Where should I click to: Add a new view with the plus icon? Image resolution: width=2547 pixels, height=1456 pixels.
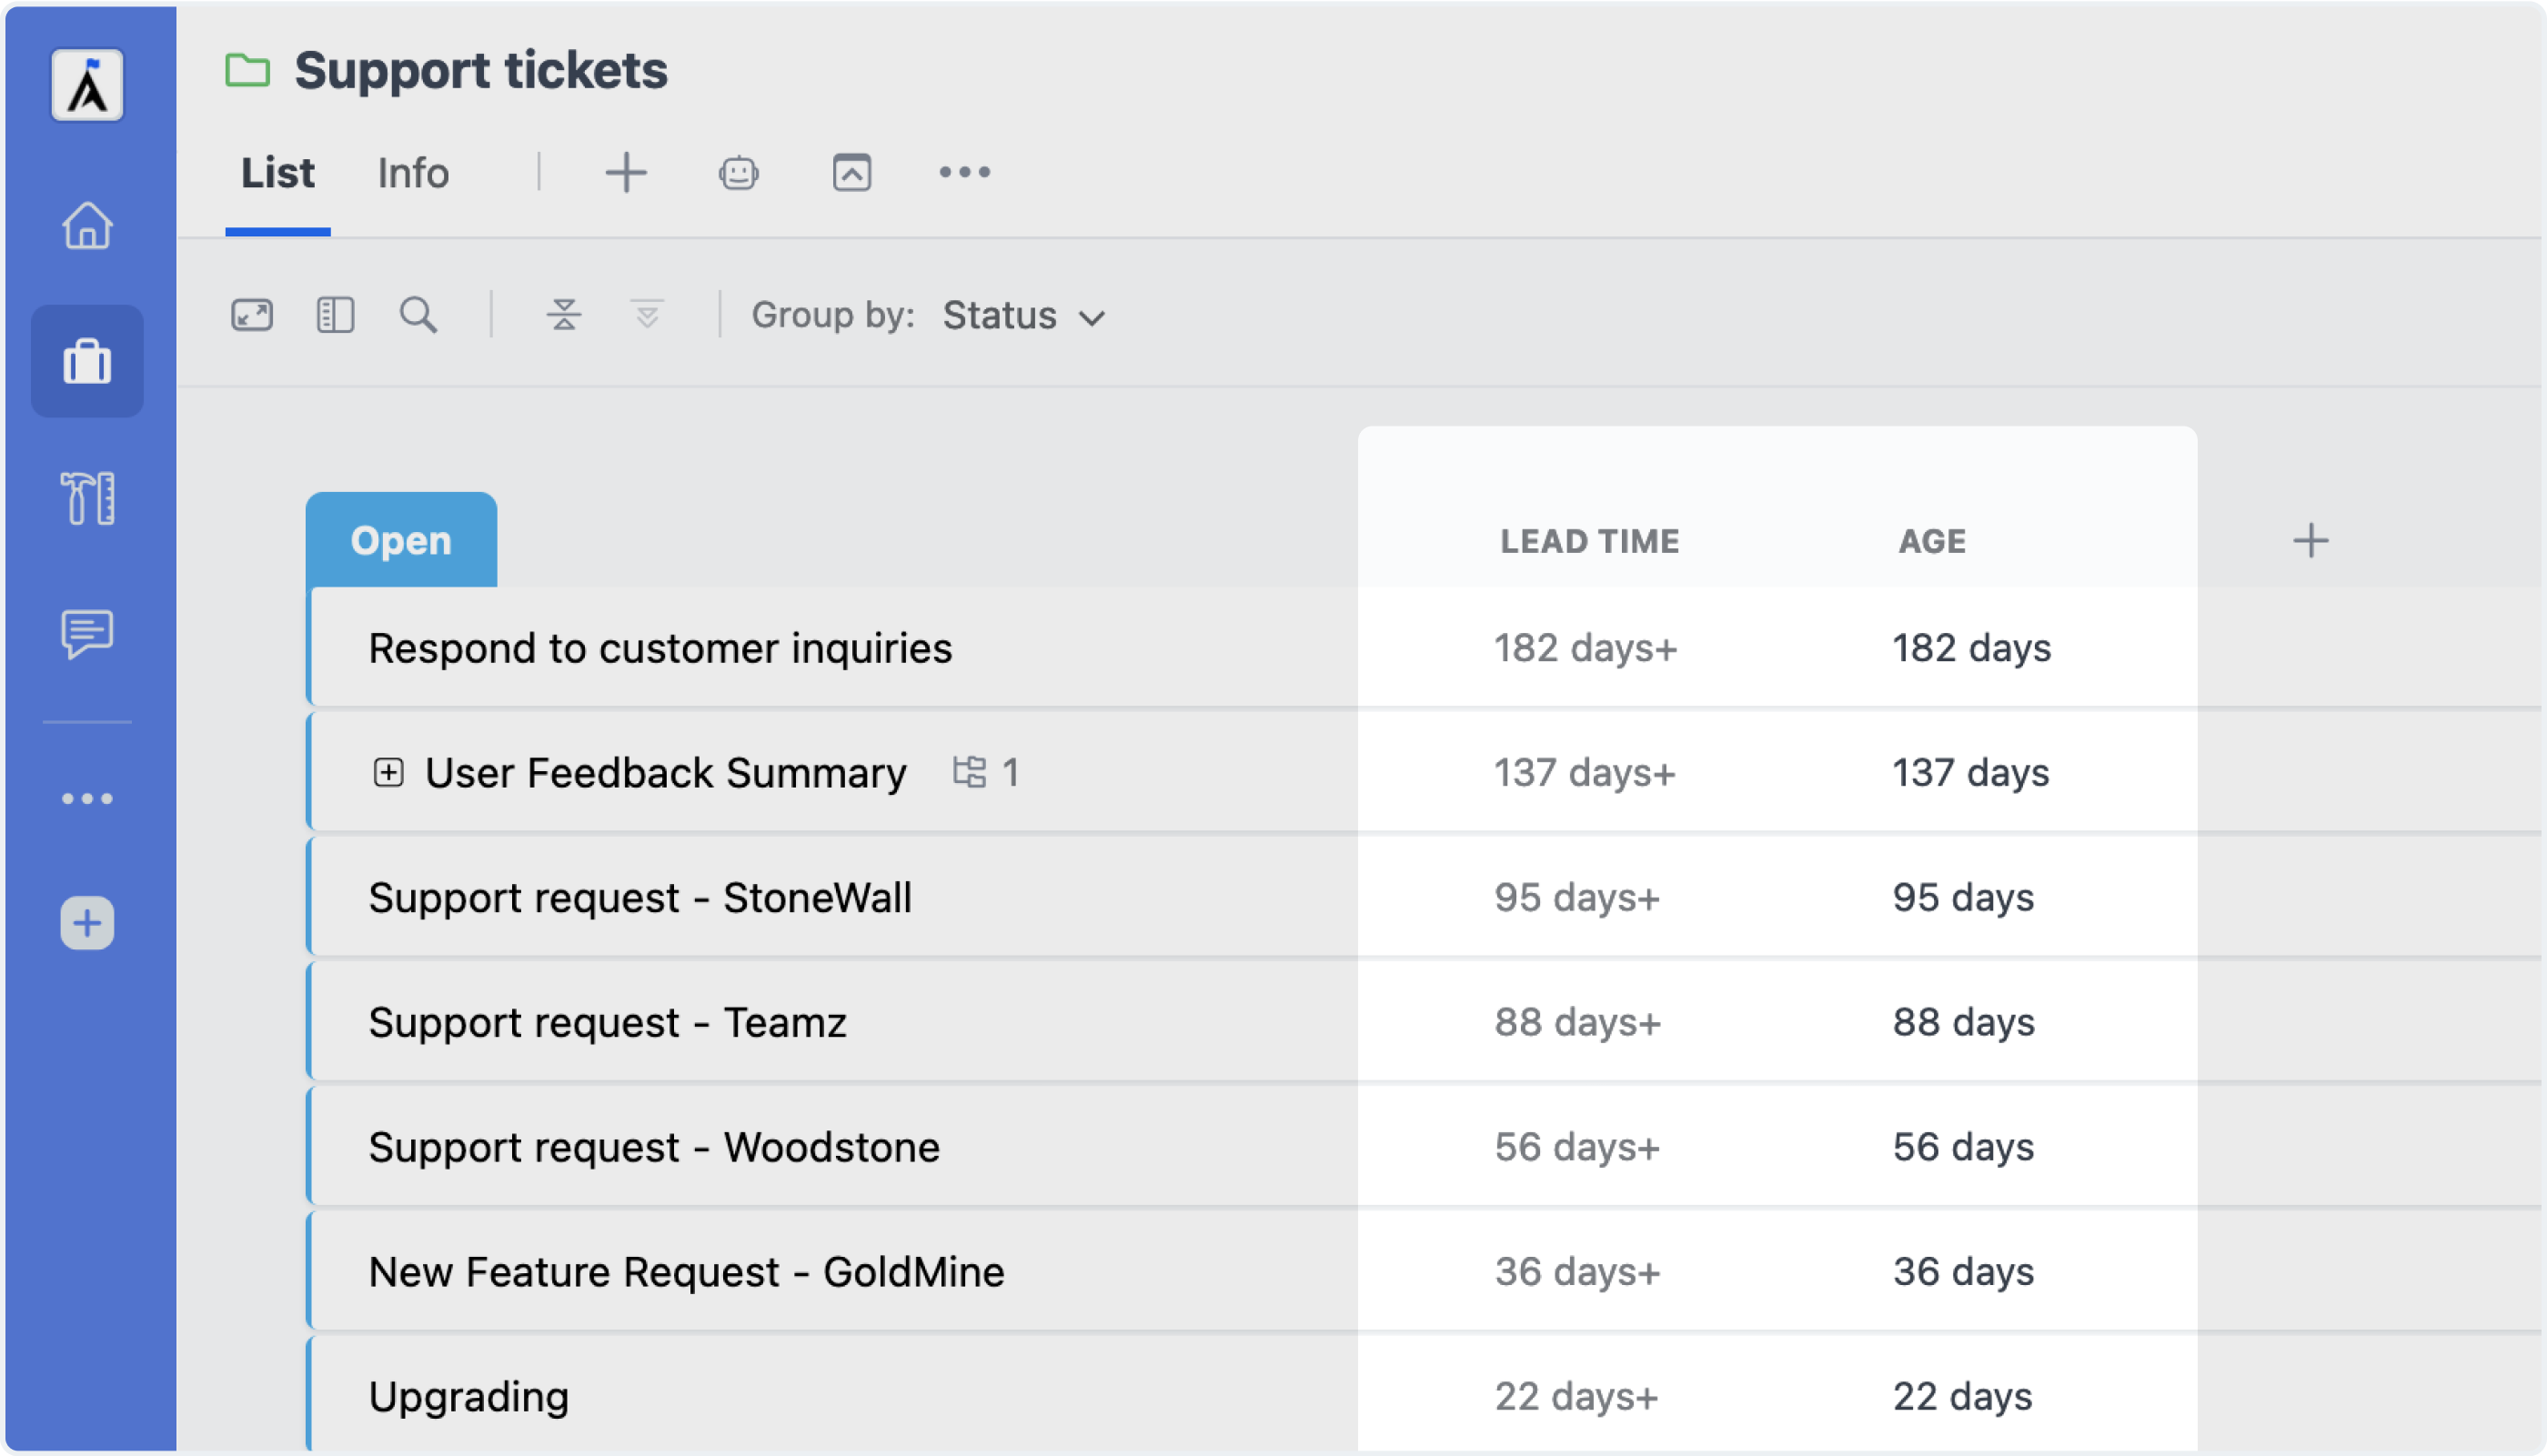click(x=626, y=172)
